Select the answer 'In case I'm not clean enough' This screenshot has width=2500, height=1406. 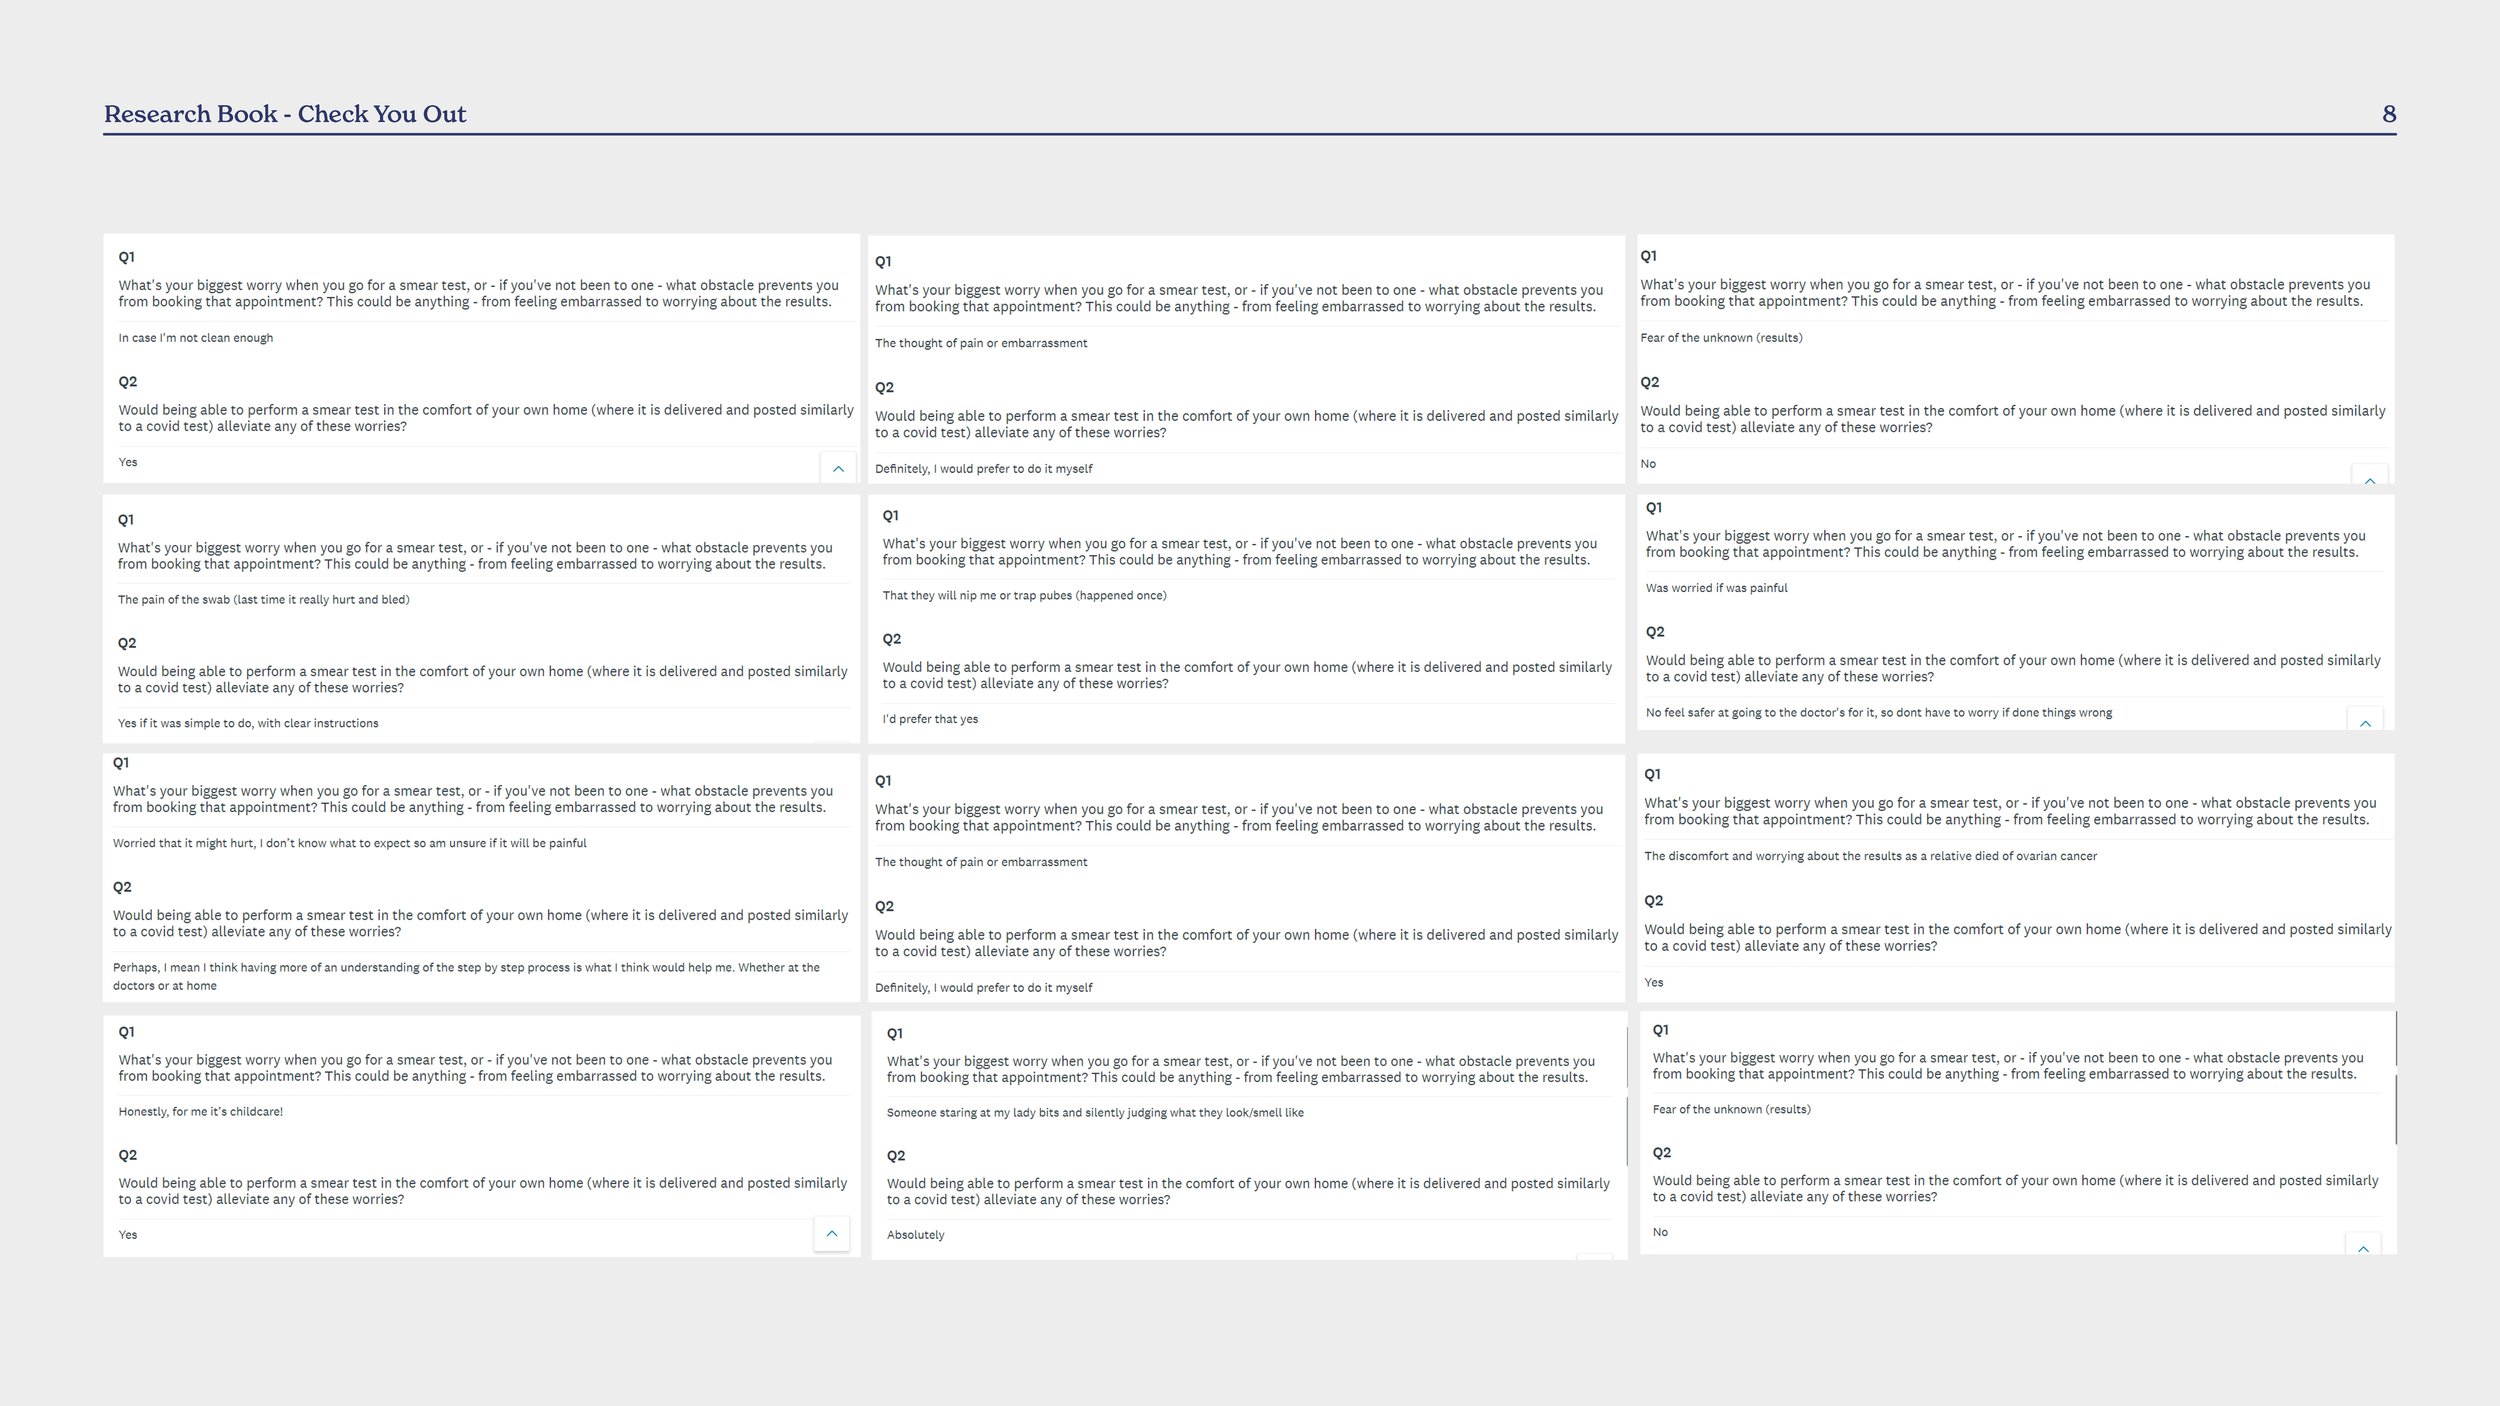click(196, 338)
